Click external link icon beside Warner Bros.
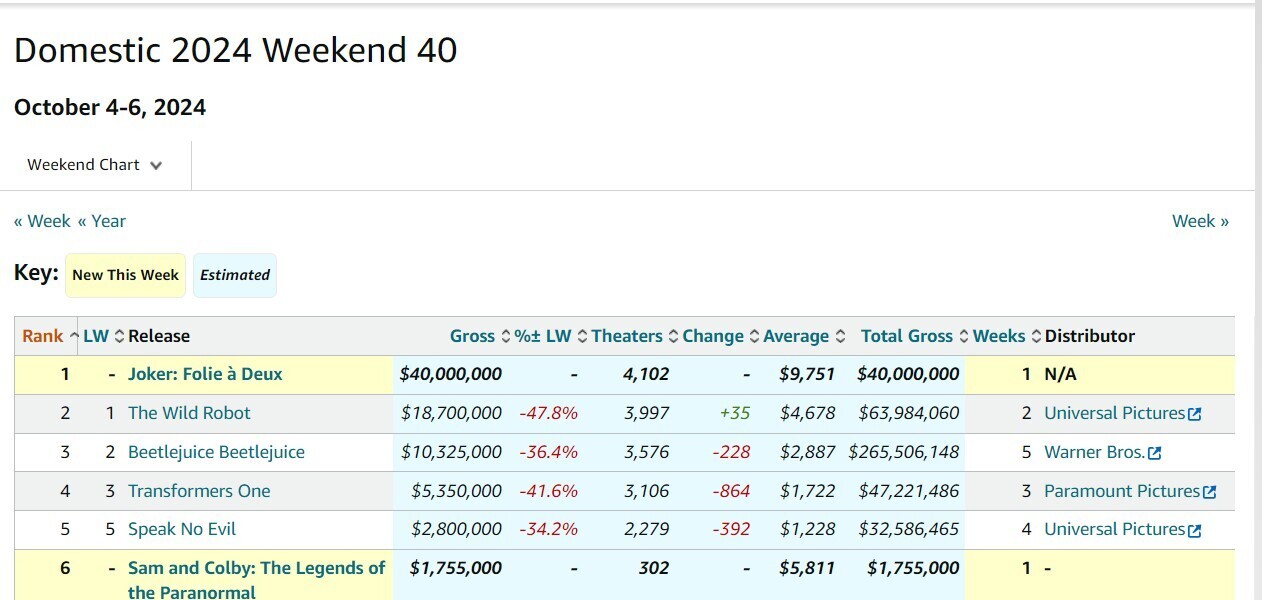 1155,453
